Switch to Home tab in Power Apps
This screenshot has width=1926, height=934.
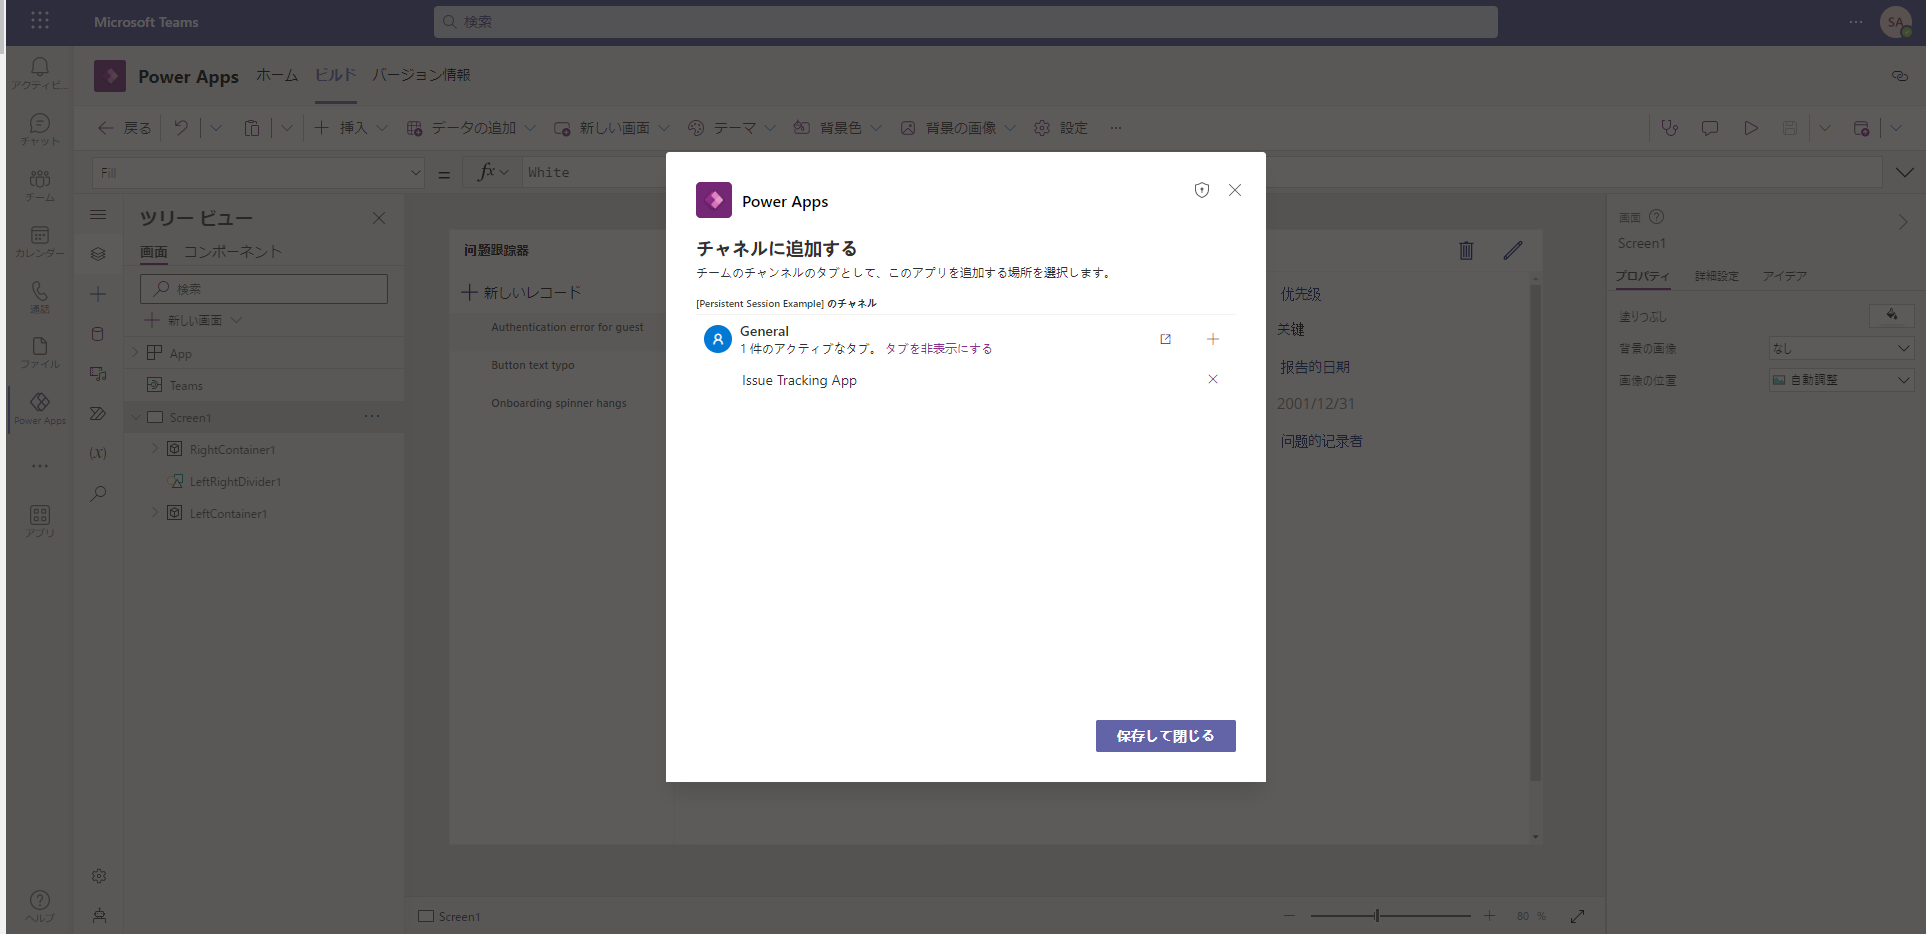[x=277, y=75]
